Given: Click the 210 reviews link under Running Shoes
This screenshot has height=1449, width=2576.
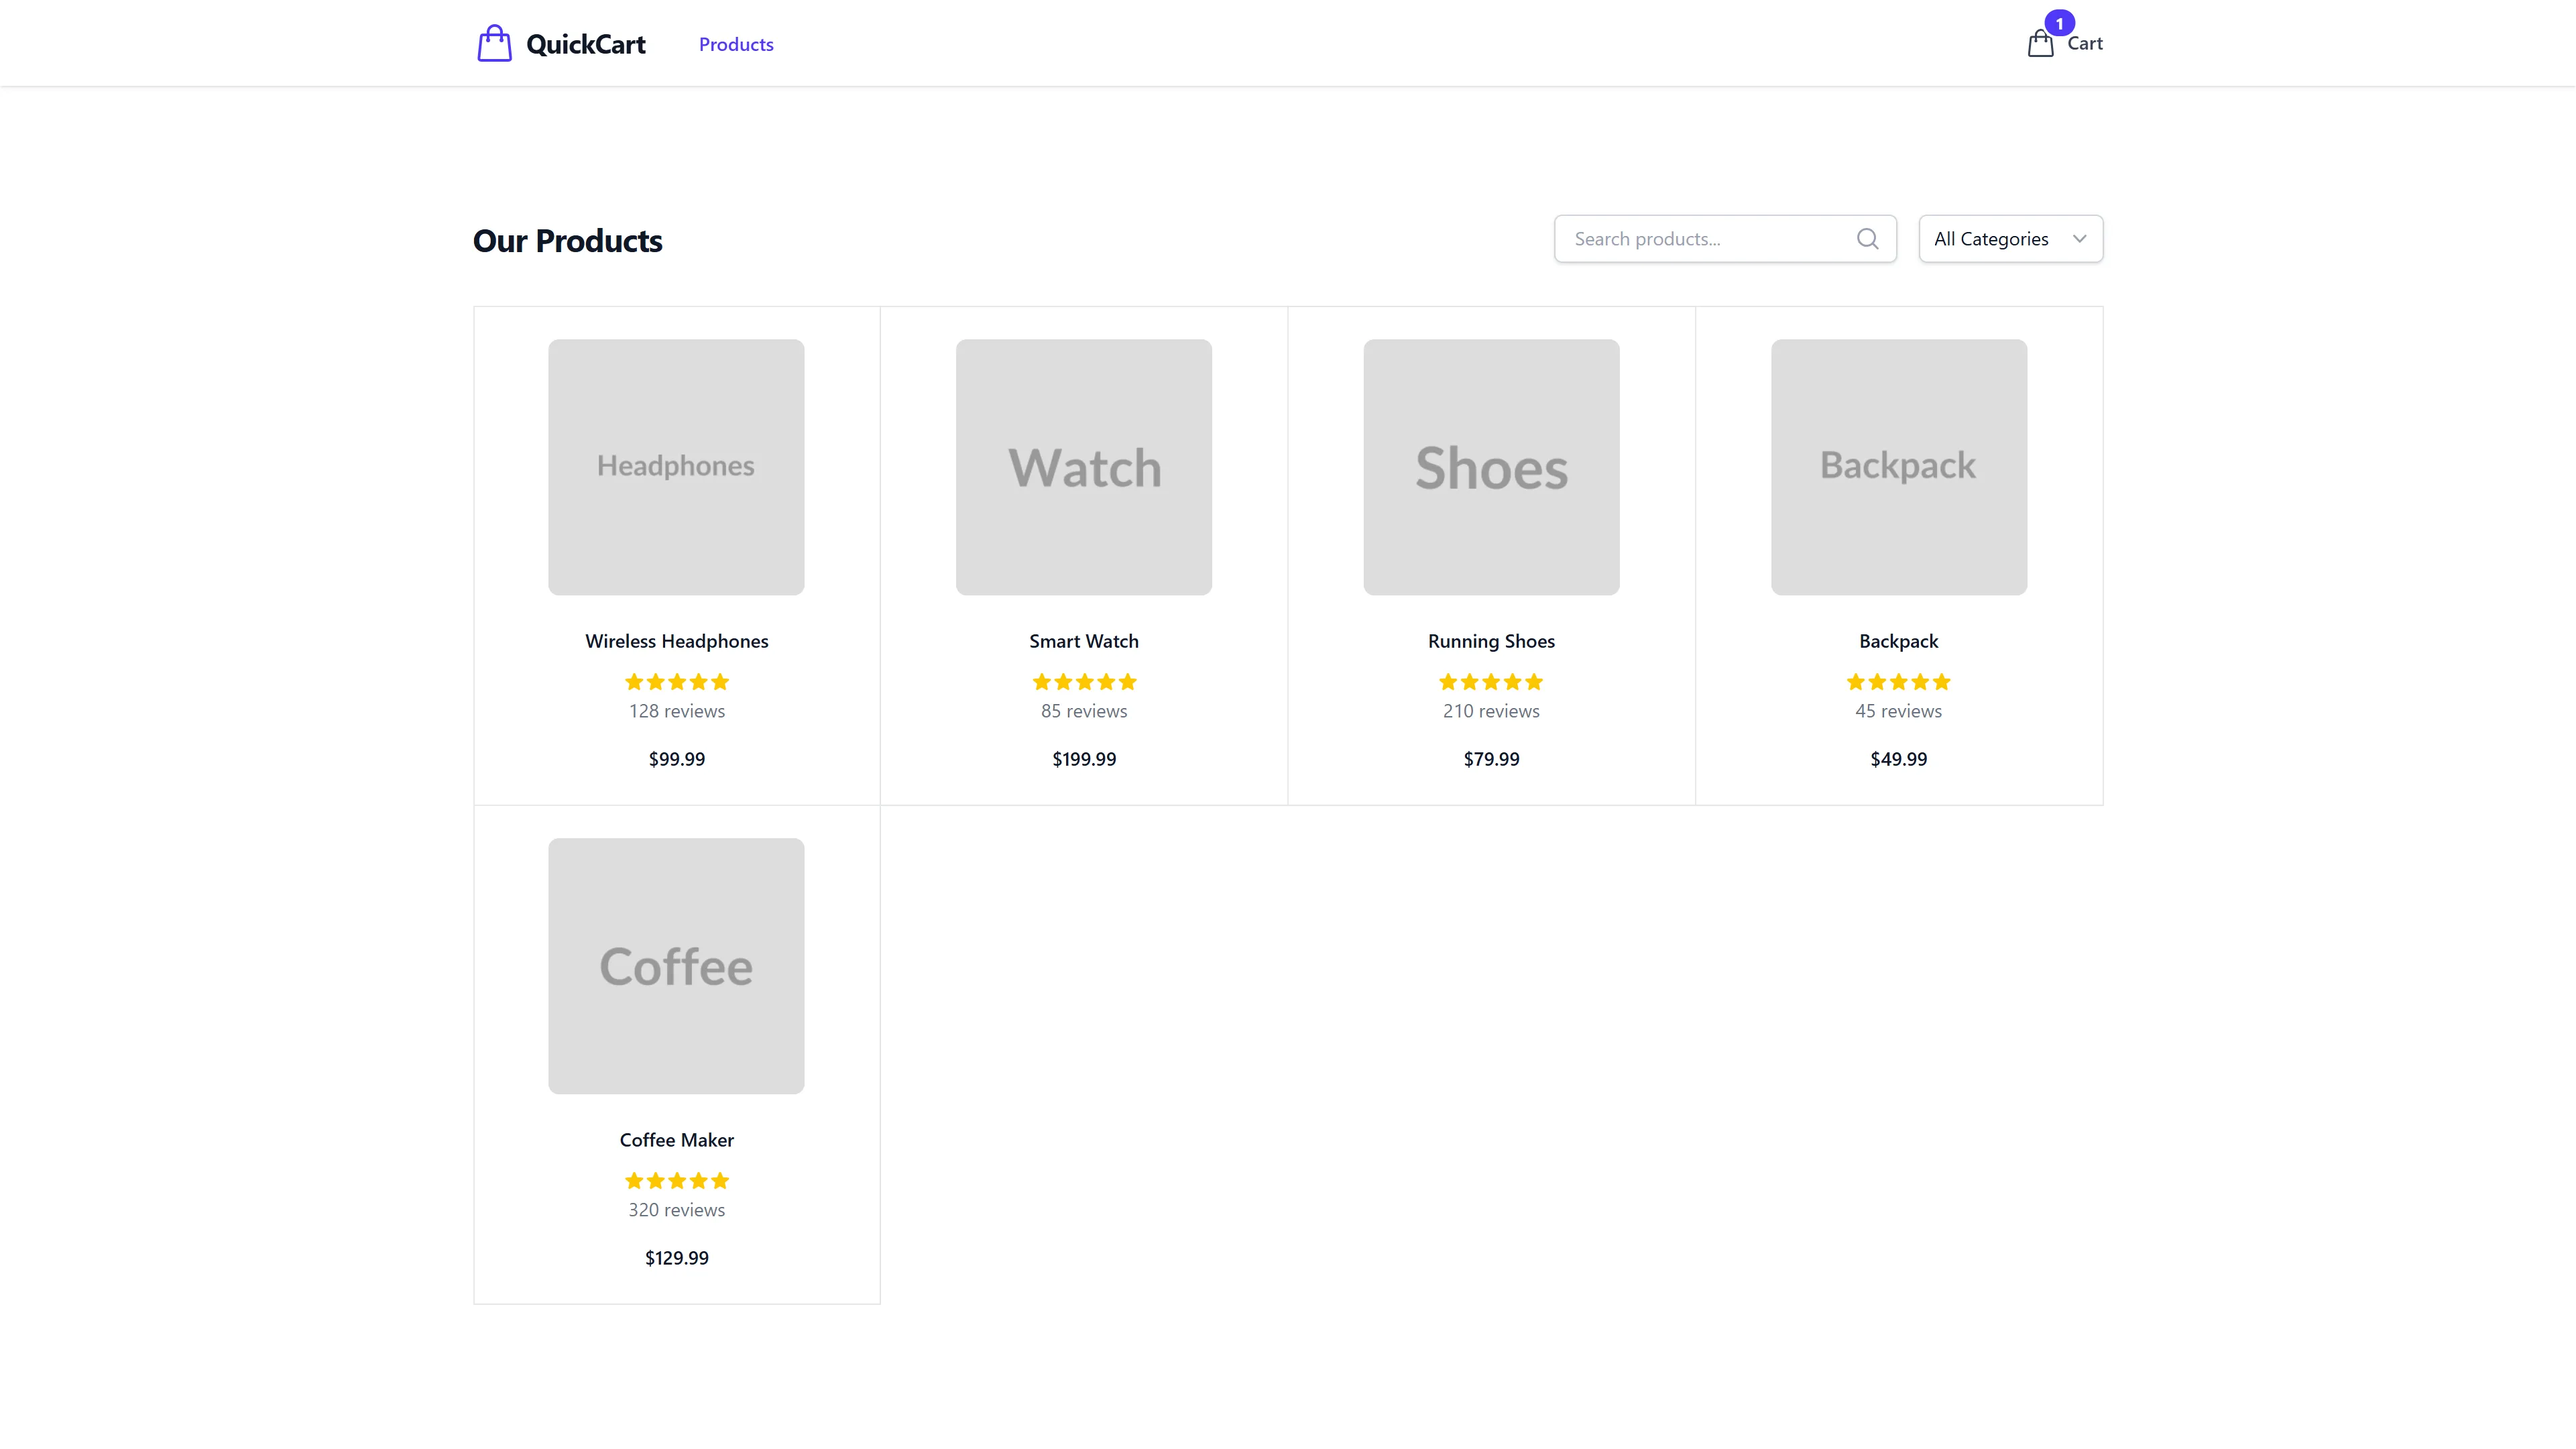Looking at the screenshot, I should pos(1490,711).
